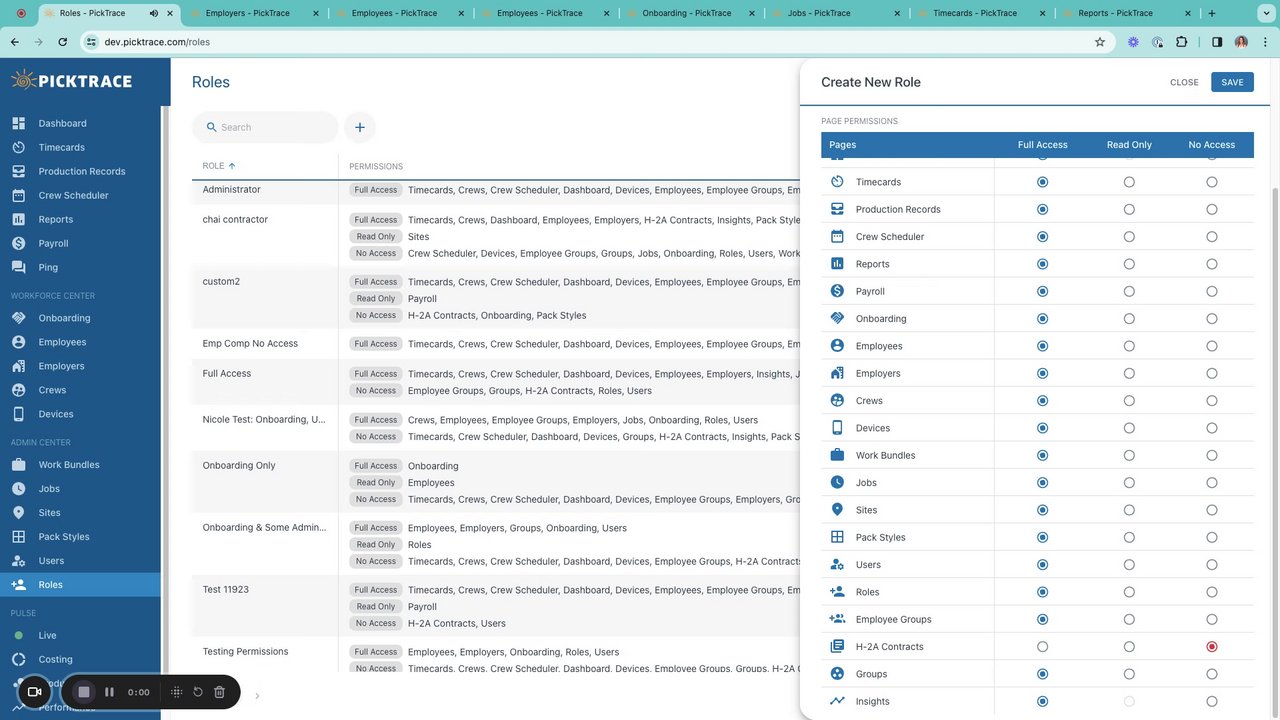
Task: Mute the Roles - PickTrace tab audio
Action: tap(154, 13)
